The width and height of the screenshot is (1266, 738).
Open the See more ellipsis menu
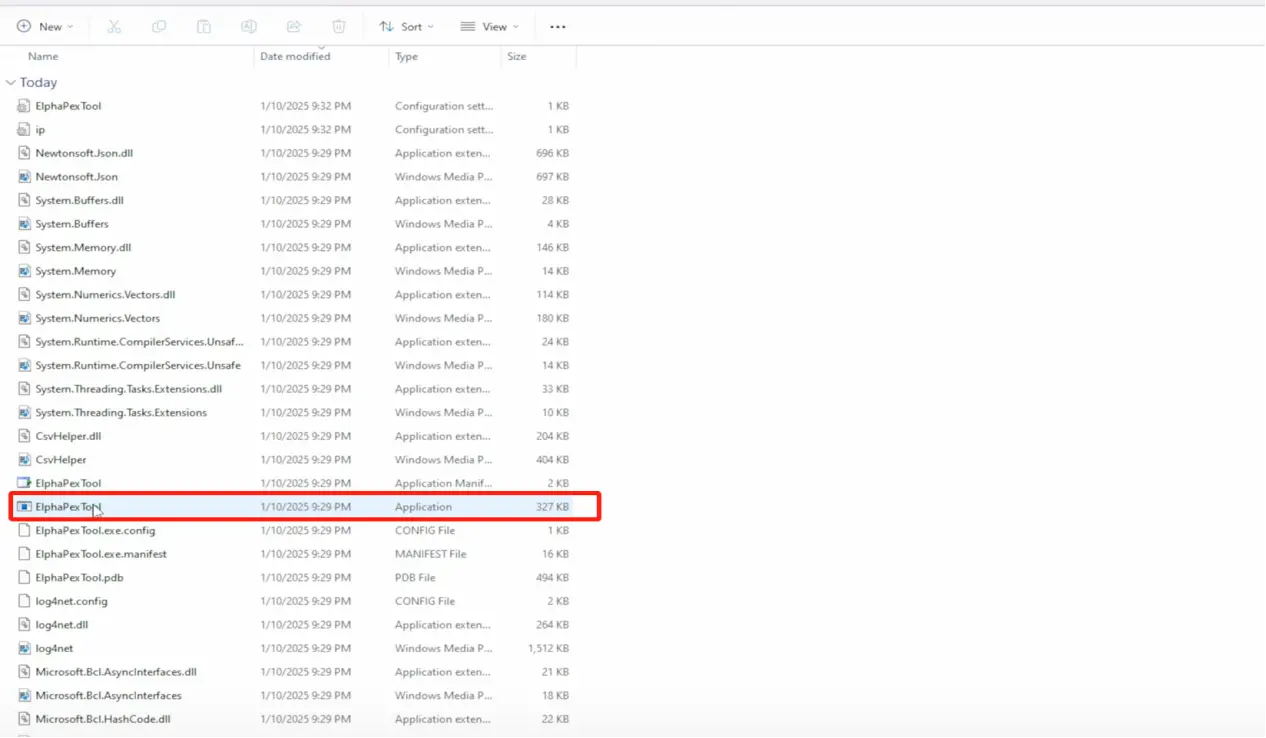[558, 27]
